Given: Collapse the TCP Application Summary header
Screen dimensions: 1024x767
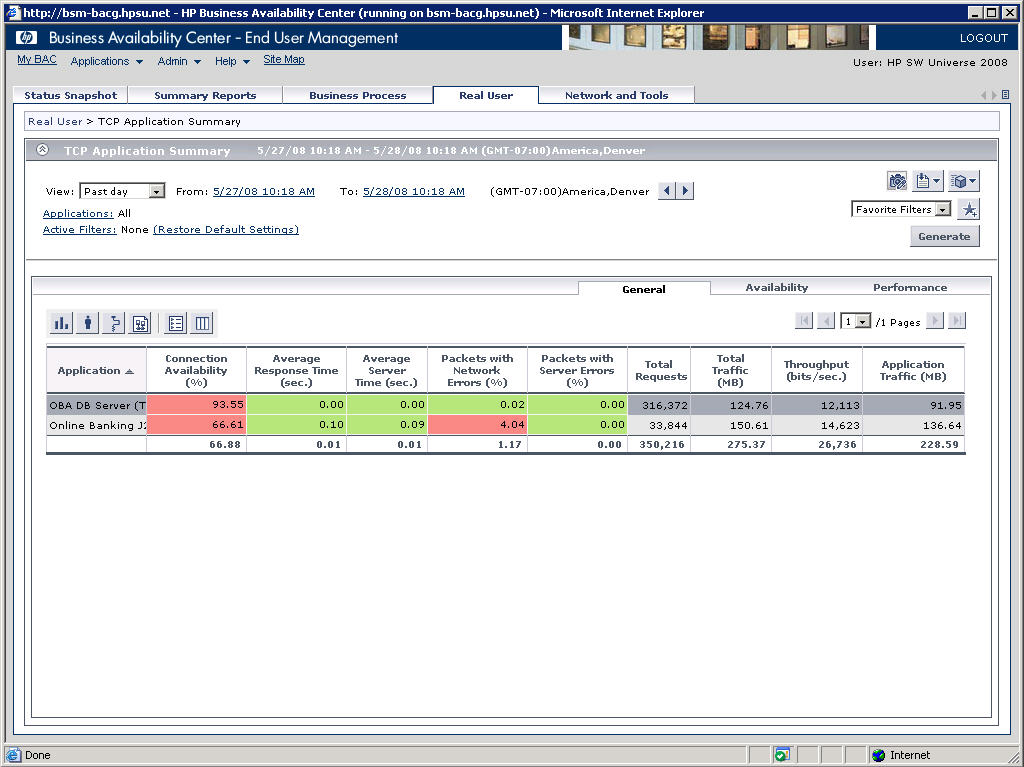Looking at the screenshot, I should pyautogui.click(x=42, y=150).
